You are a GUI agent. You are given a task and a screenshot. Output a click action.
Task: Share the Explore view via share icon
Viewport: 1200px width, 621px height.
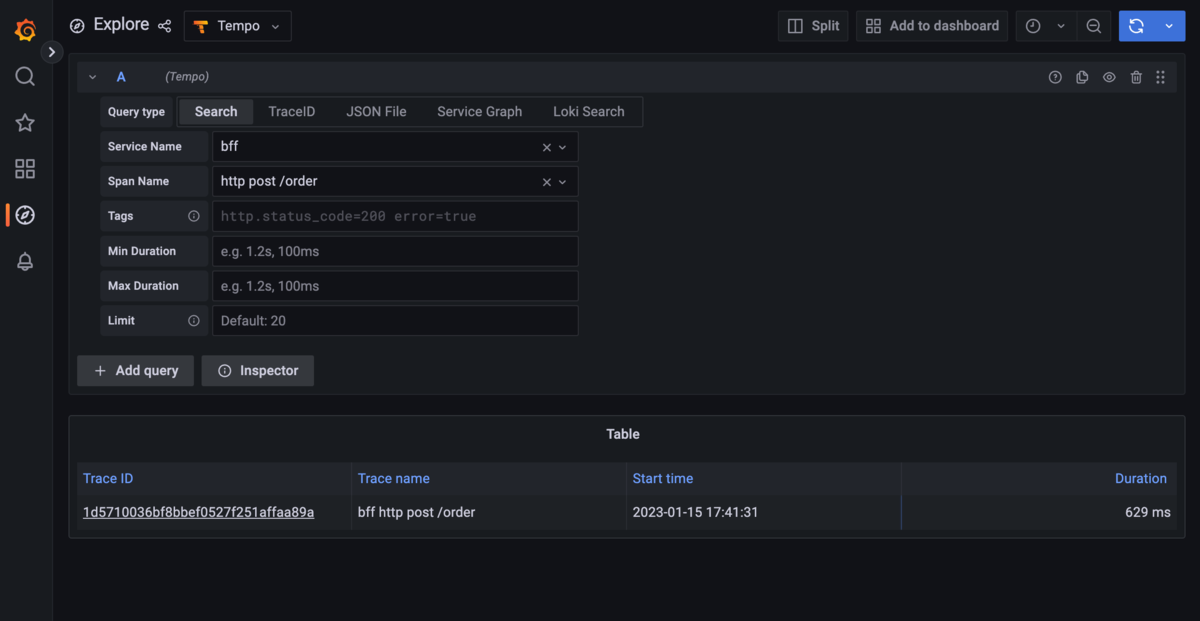(x=165, y=26)
